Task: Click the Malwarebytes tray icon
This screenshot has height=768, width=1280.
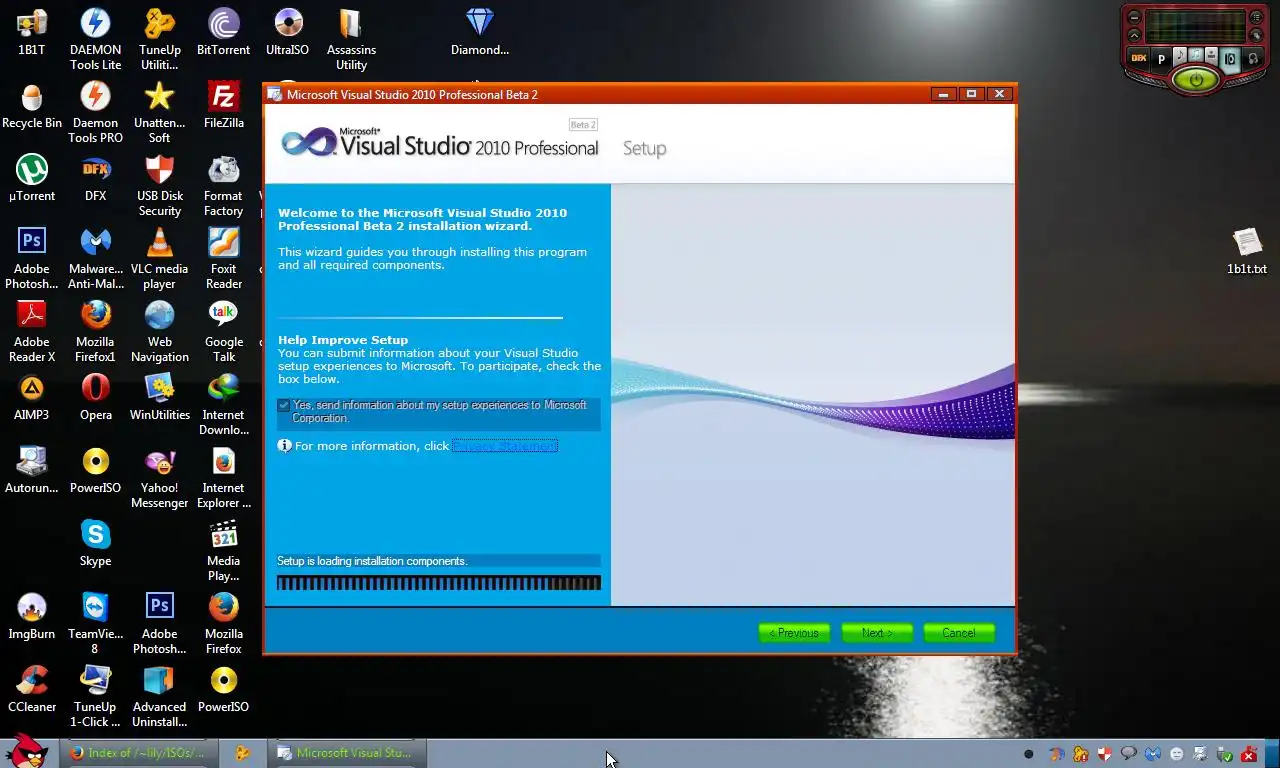Action: point(1152,754)
